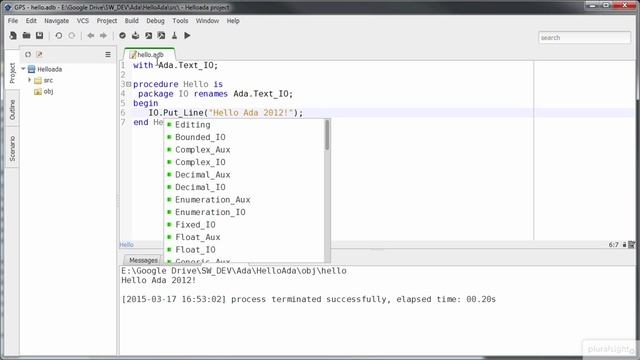This screenshot has height=360, width=640.
Task: Choose Enumeration_IO in the completion list
Action: pyautogui.click(x=244, y=212)
